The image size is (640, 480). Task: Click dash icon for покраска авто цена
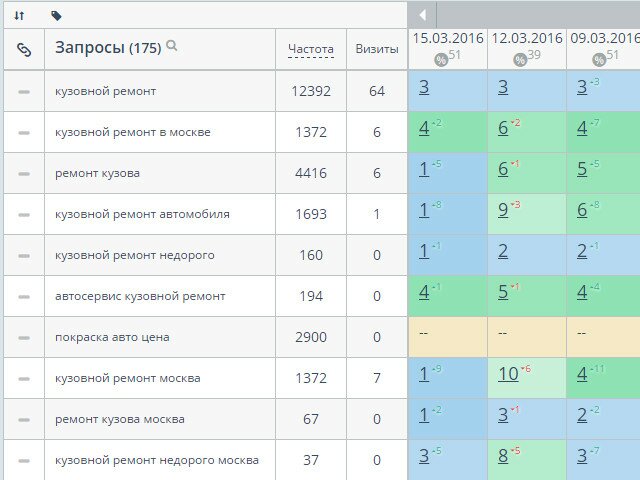click(24, 338)
